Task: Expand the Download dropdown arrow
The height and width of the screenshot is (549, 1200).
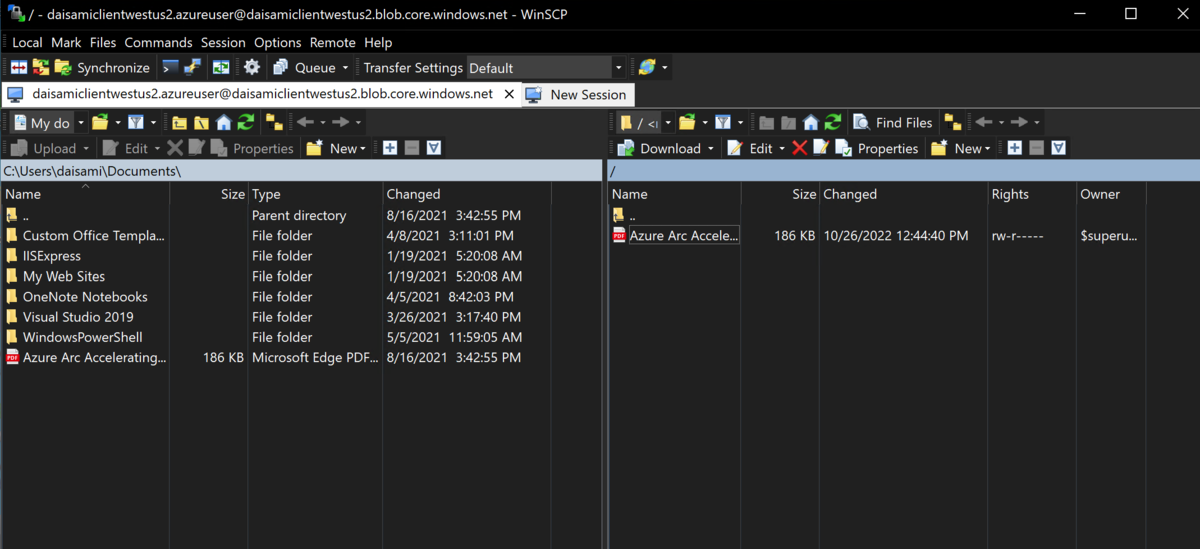Action: (x=711, y=148)
